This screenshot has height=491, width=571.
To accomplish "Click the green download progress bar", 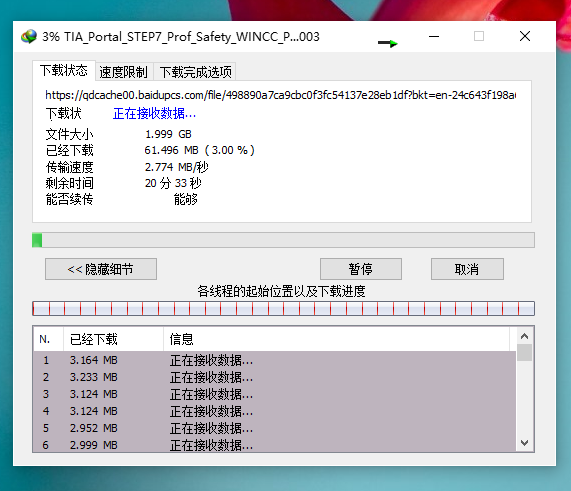I will 283,240.
